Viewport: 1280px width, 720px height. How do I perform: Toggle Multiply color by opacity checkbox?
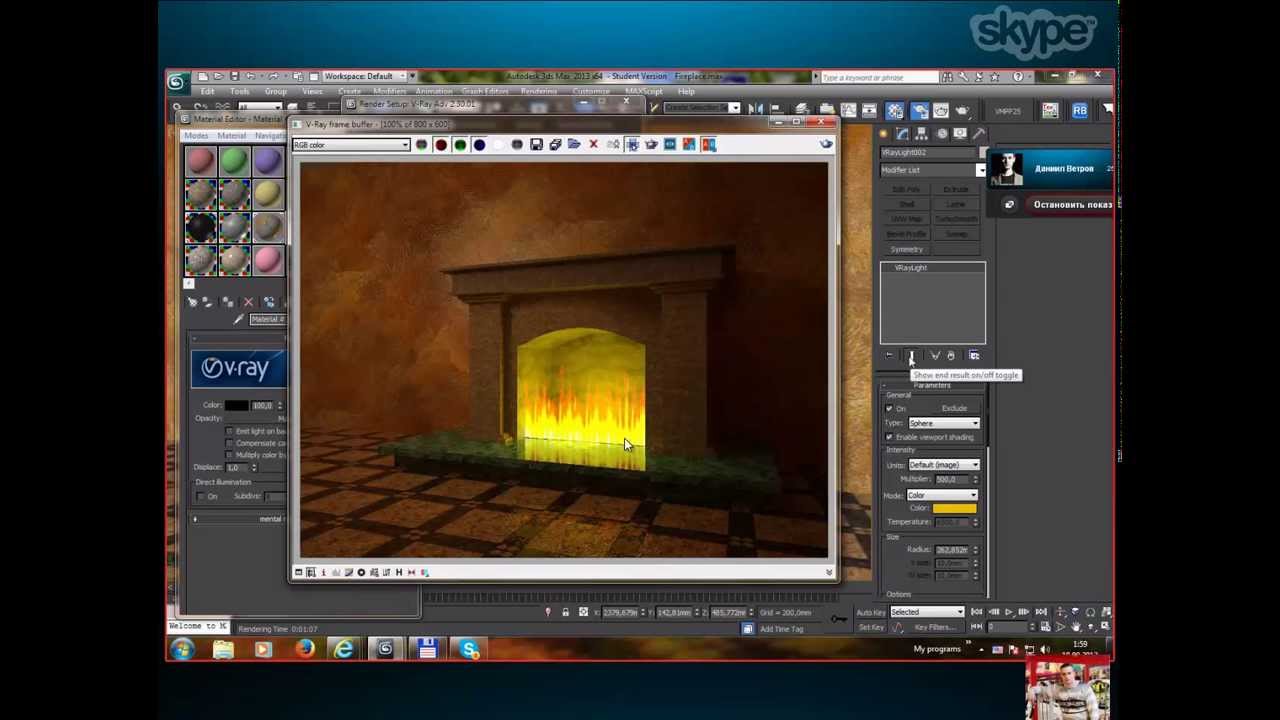(230, 455)
